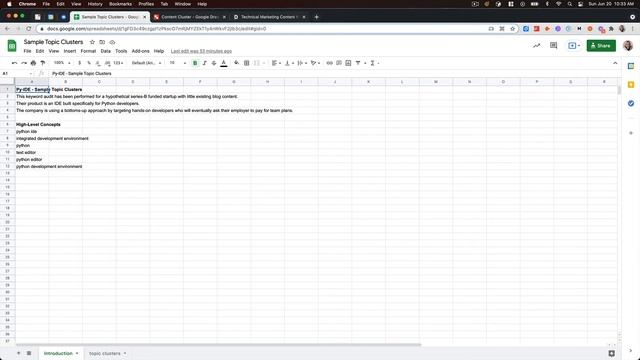Switch to the topic clusters sheet tab

(105, 353)
